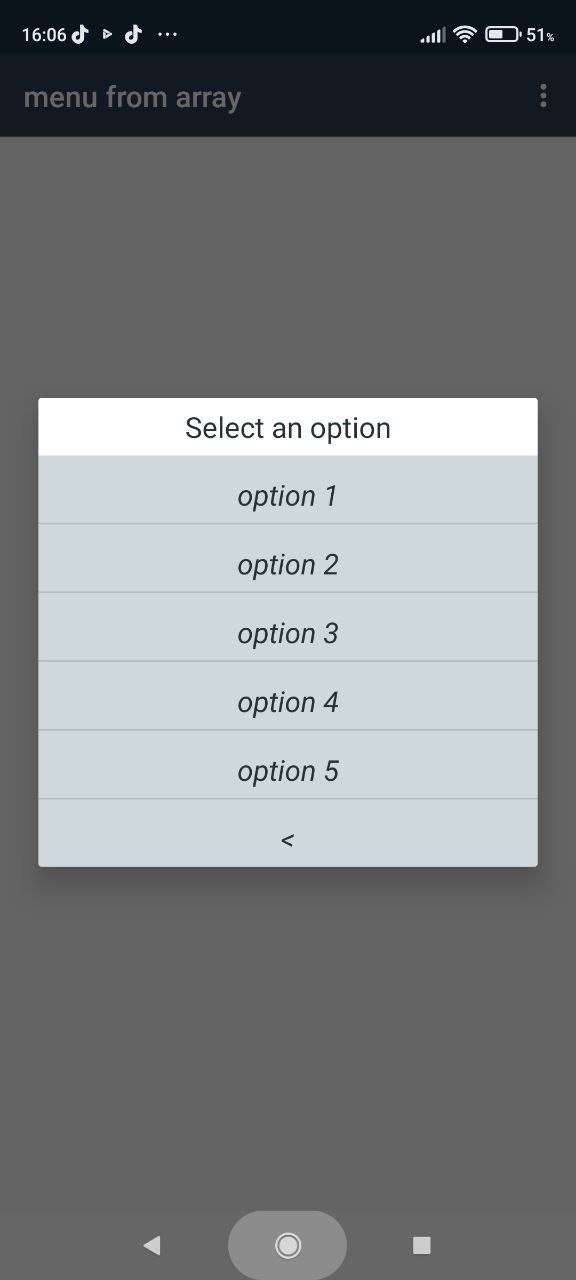Tap the first TikTok status icon
Image resolution: width=576 pixels, height=1280 pixels.
81,34
